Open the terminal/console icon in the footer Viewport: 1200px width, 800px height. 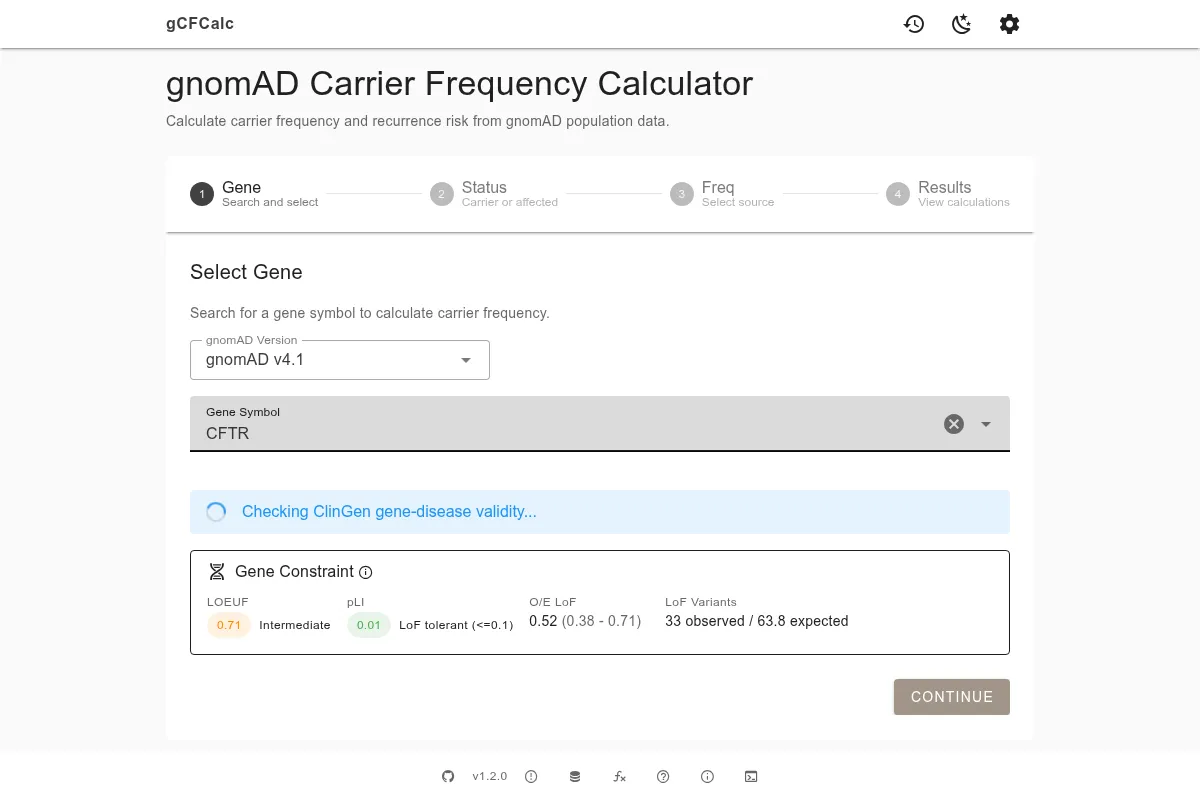point(751,776)
